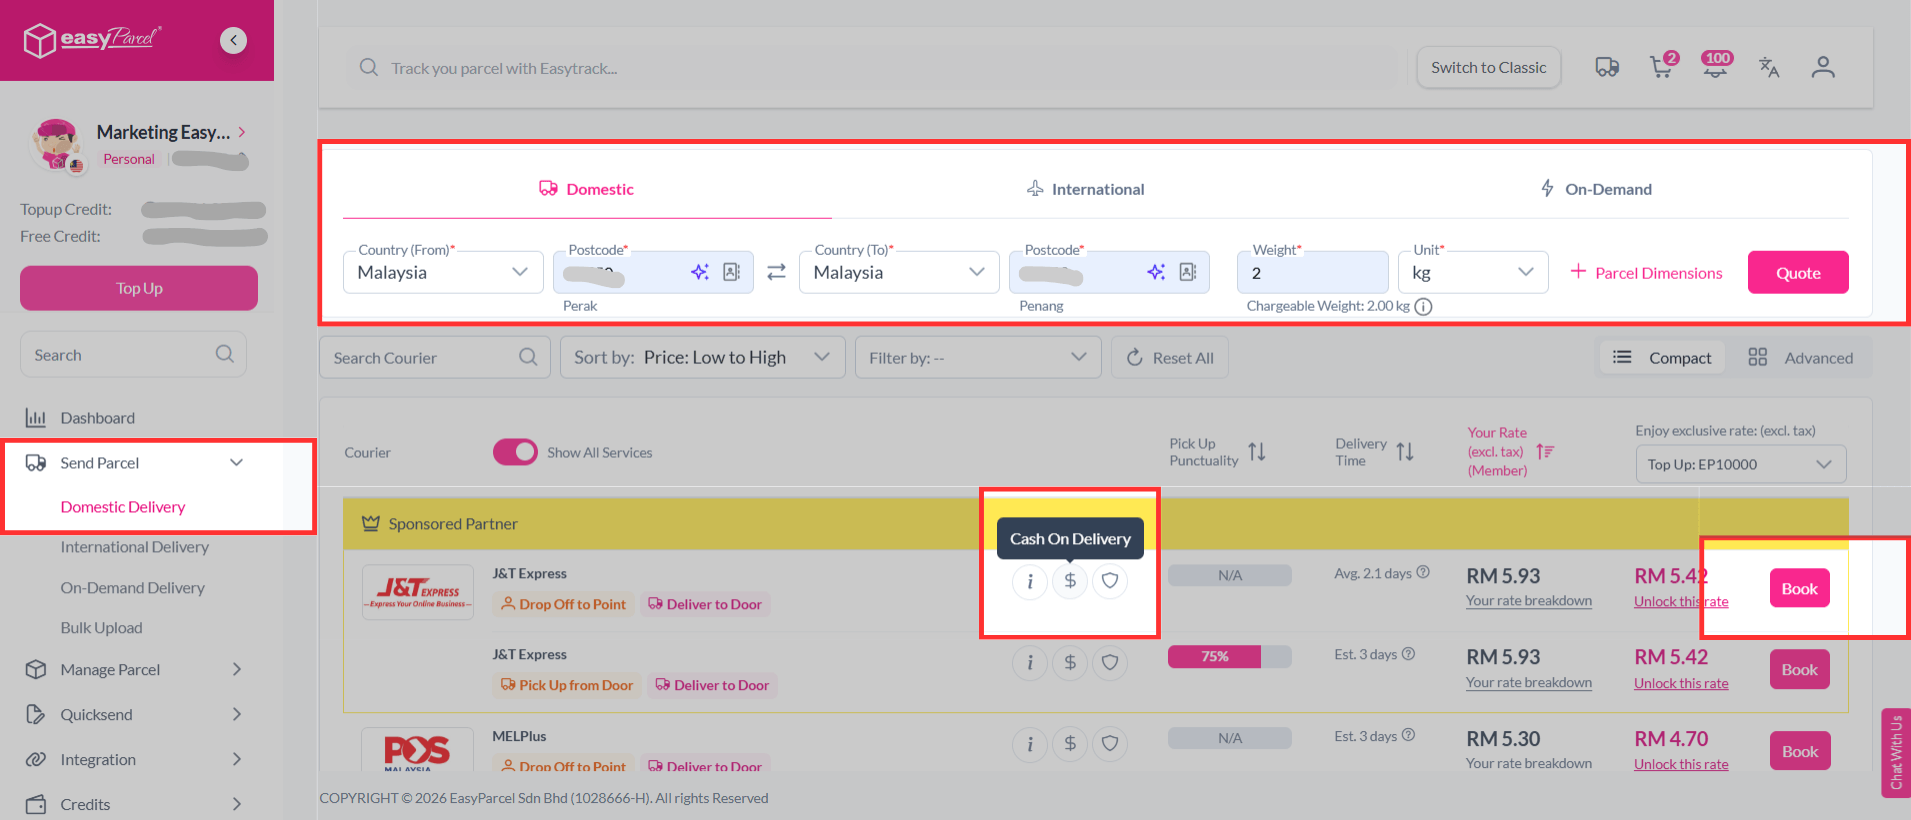
Task: Click Cash On Delivery icon for J&T Drop Off
Action: (1069, 581)
